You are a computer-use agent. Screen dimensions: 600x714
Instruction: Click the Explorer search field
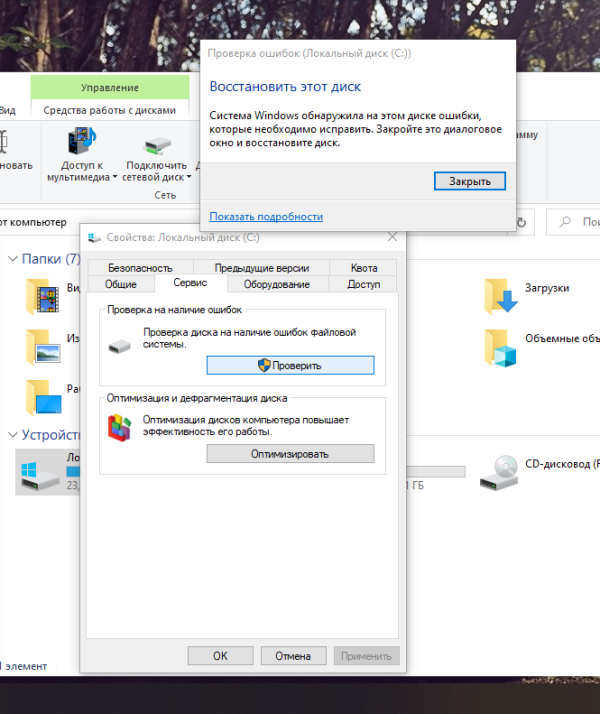pyautogui.click(x=574, y=222)
